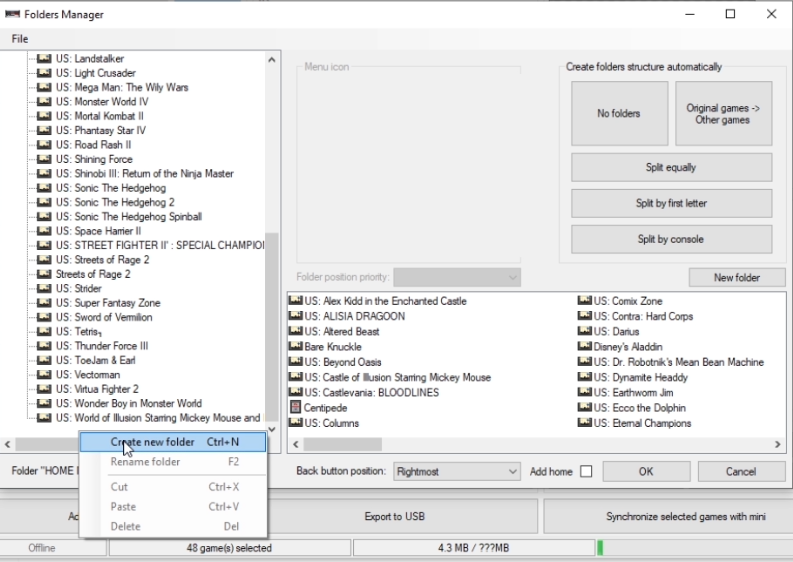793x562 pixels.
Task: Select the icon for US: Mortal Kombat II
Action: coord(45,116)
